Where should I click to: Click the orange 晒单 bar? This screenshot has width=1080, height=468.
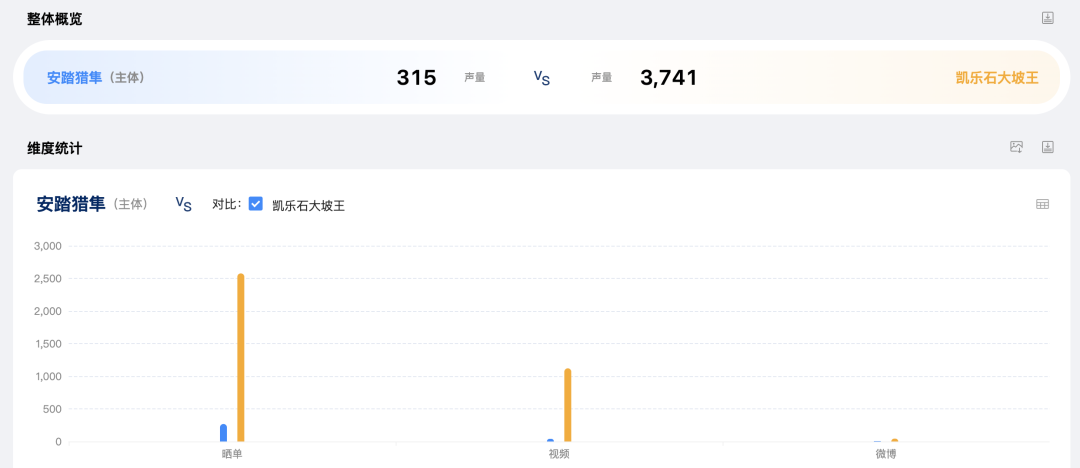pyautogui.click(x=240, y=358)
